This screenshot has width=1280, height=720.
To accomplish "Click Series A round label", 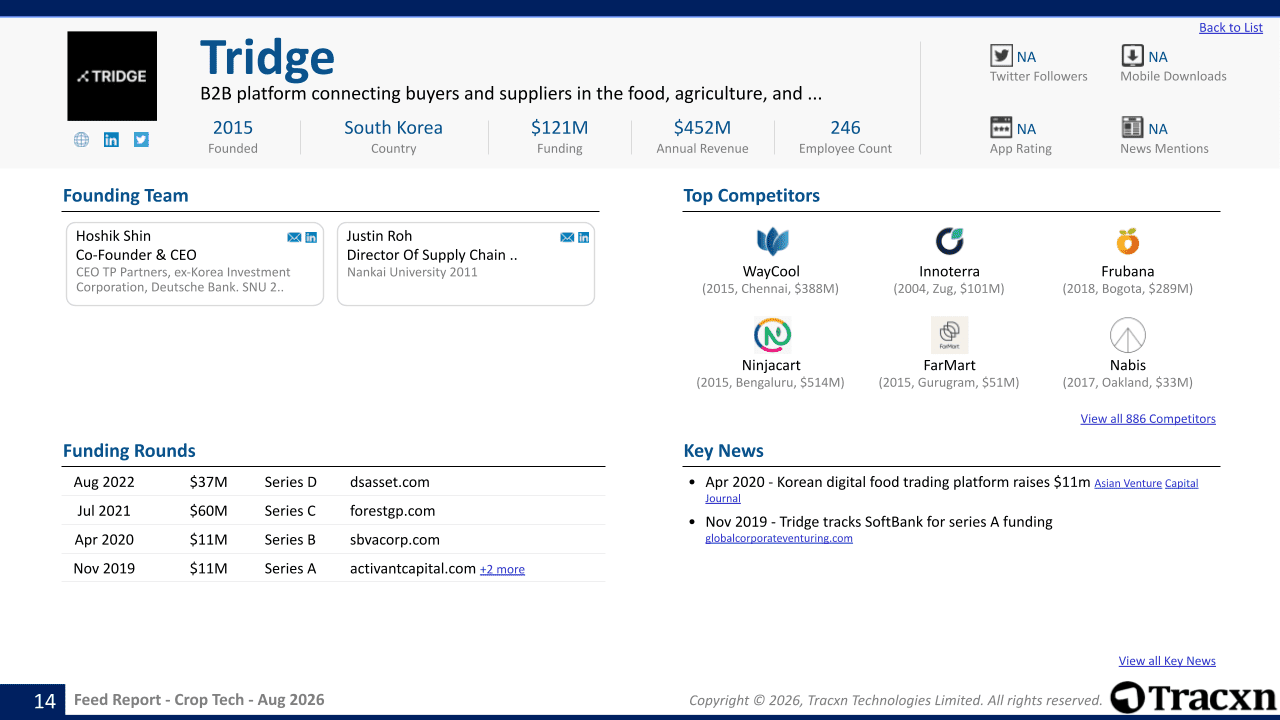I will point(290,569).
